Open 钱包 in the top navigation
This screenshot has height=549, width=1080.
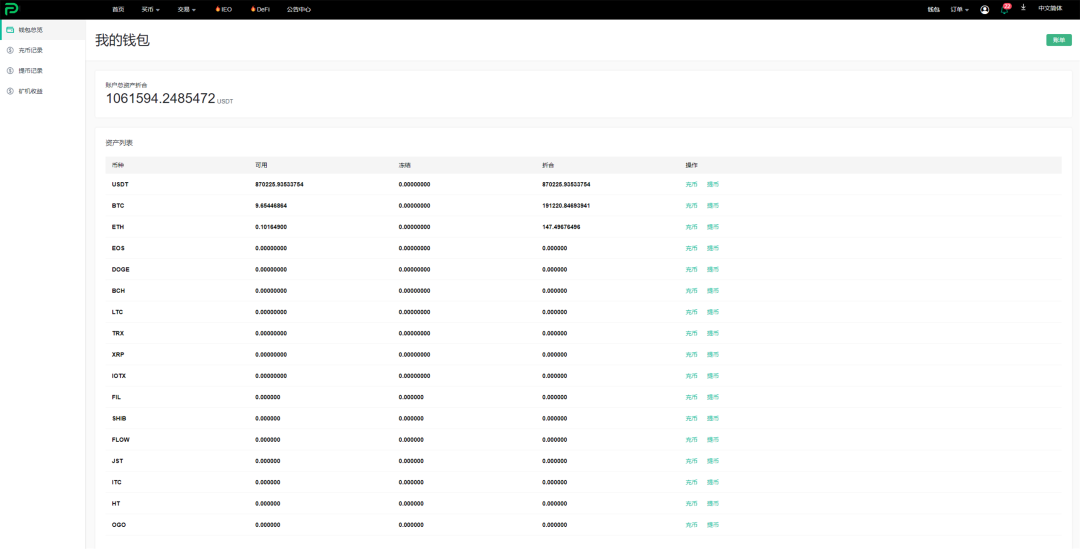(933, 10)
